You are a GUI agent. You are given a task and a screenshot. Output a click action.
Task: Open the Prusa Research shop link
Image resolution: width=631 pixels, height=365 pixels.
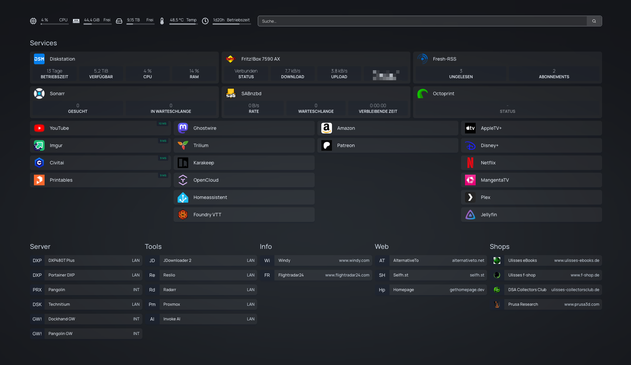tap(553, 304)
